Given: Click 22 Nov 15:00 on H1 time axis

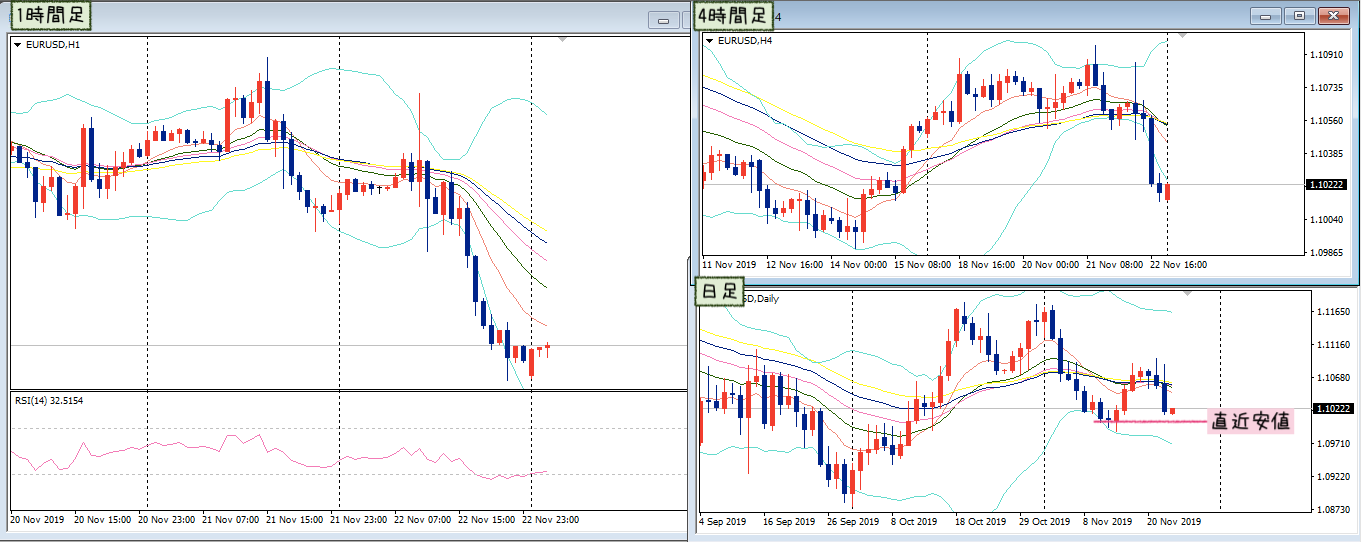Looking at the screenshot, I should click(486, 520).
